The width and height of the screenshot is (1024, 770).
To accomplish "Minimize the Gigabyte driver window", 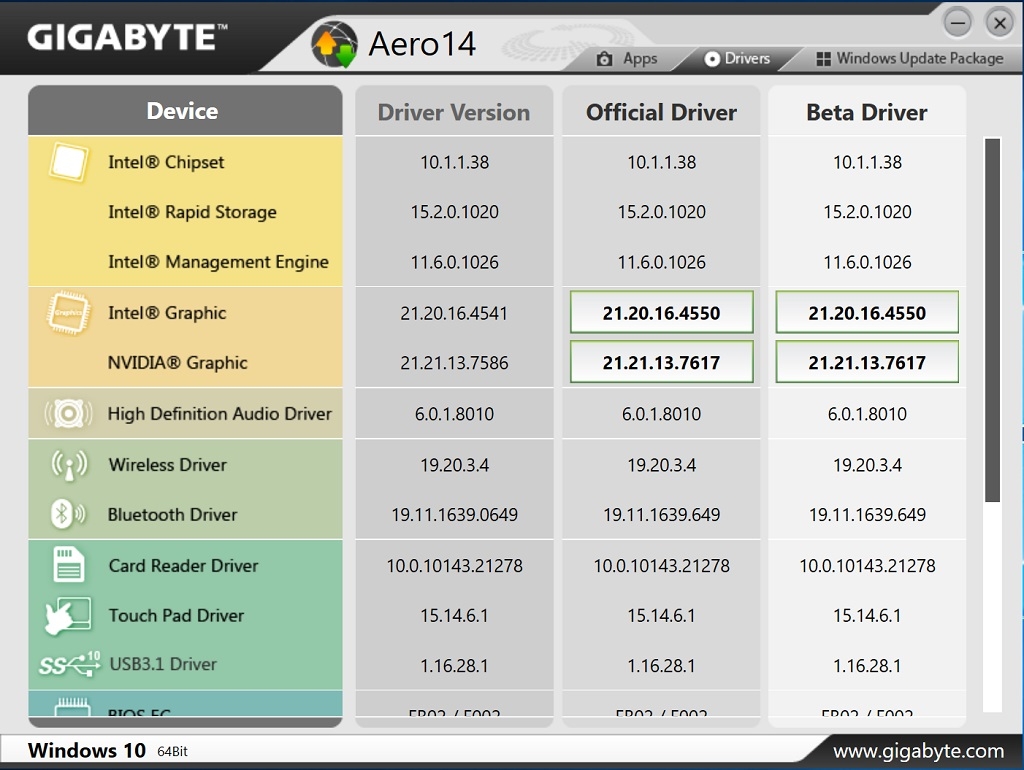I will click(x=958, y=24).
